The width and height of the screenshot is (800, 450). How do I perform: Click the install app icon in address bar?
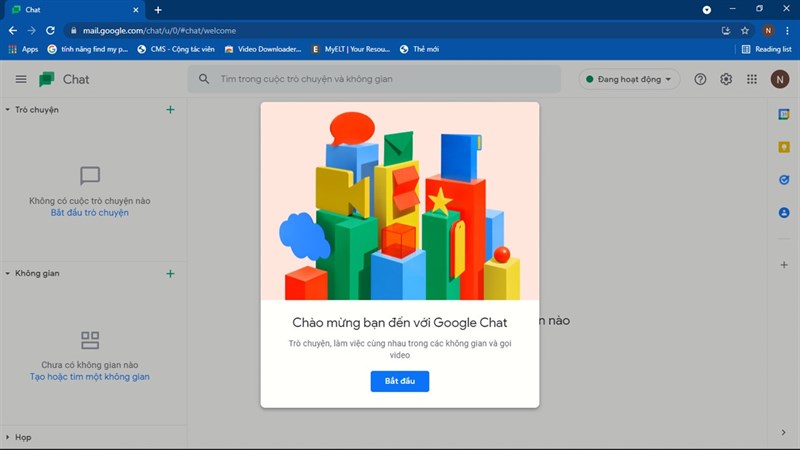(x=726, y=31)
